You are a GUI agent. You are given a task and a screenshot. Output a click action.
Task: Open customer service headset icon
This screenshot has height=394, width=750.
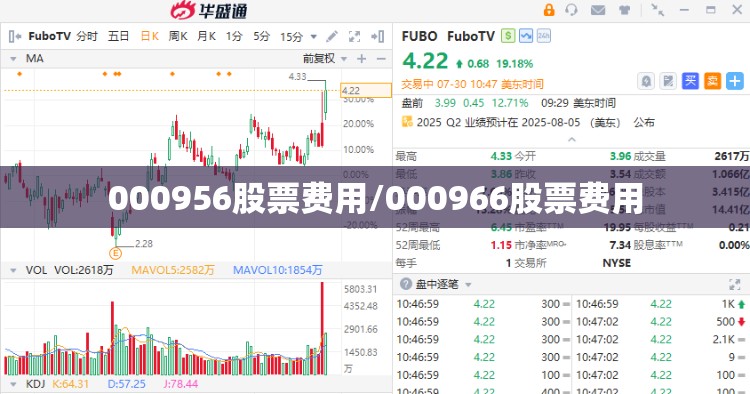(x=571, y=10)
